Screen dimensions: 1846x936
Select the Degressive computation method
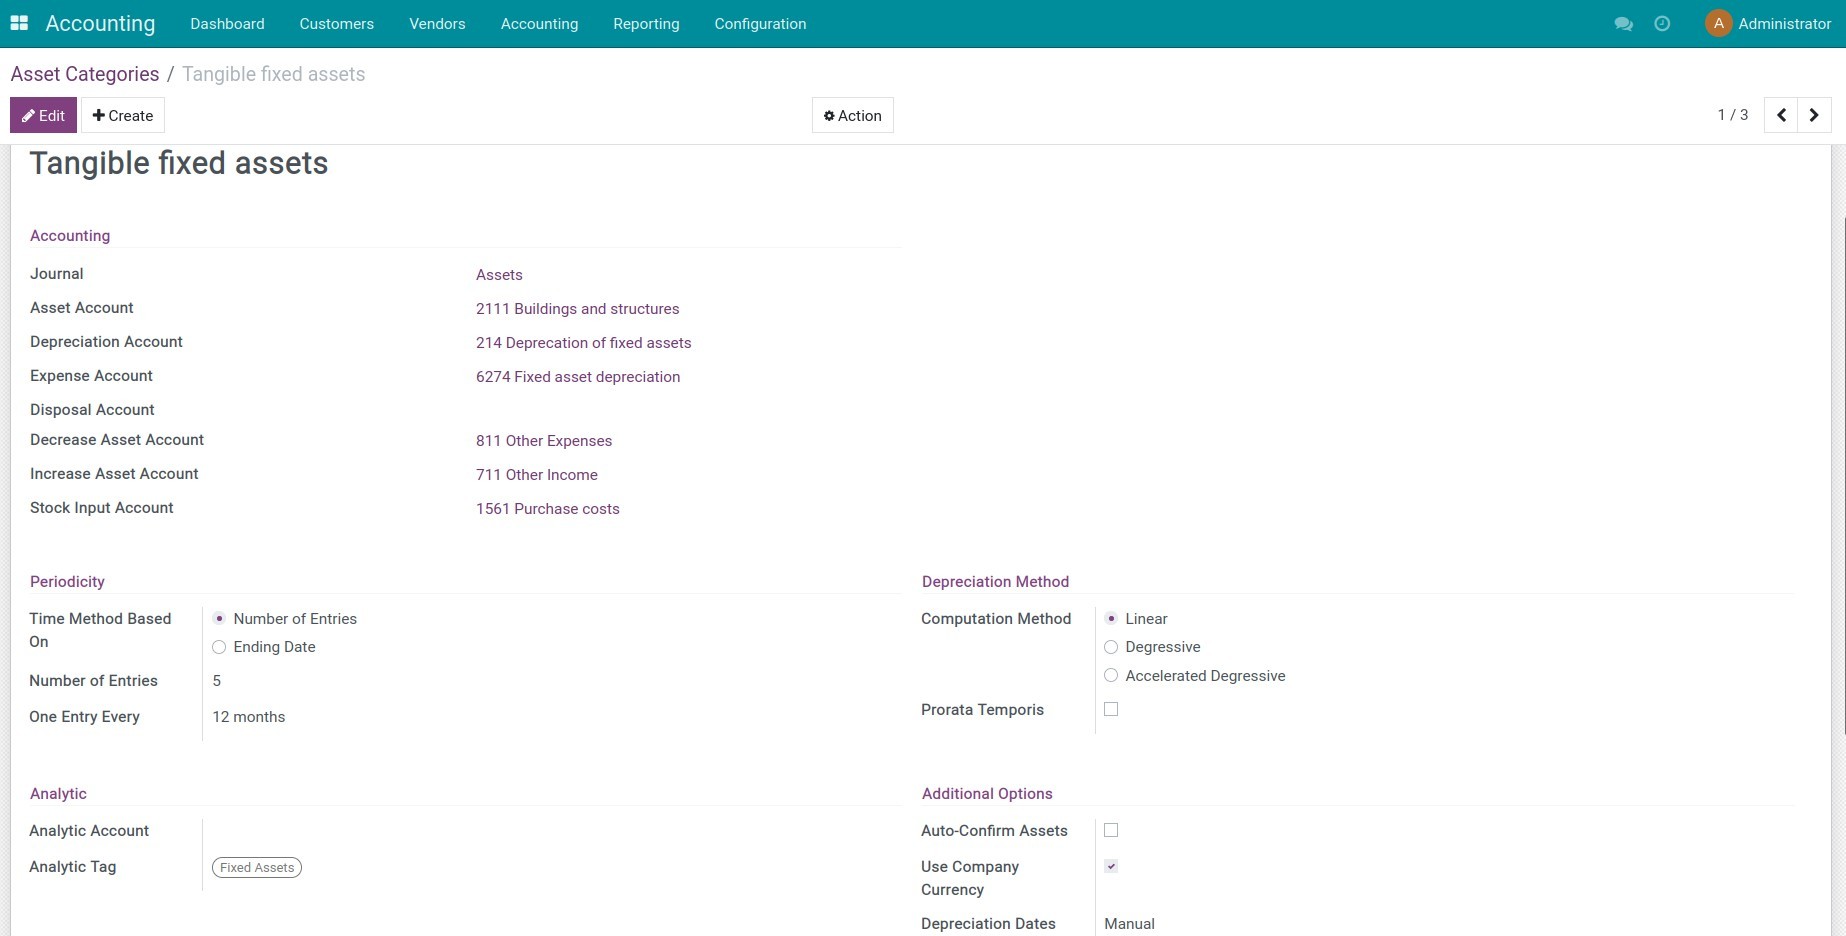[x=1110, y=647]
